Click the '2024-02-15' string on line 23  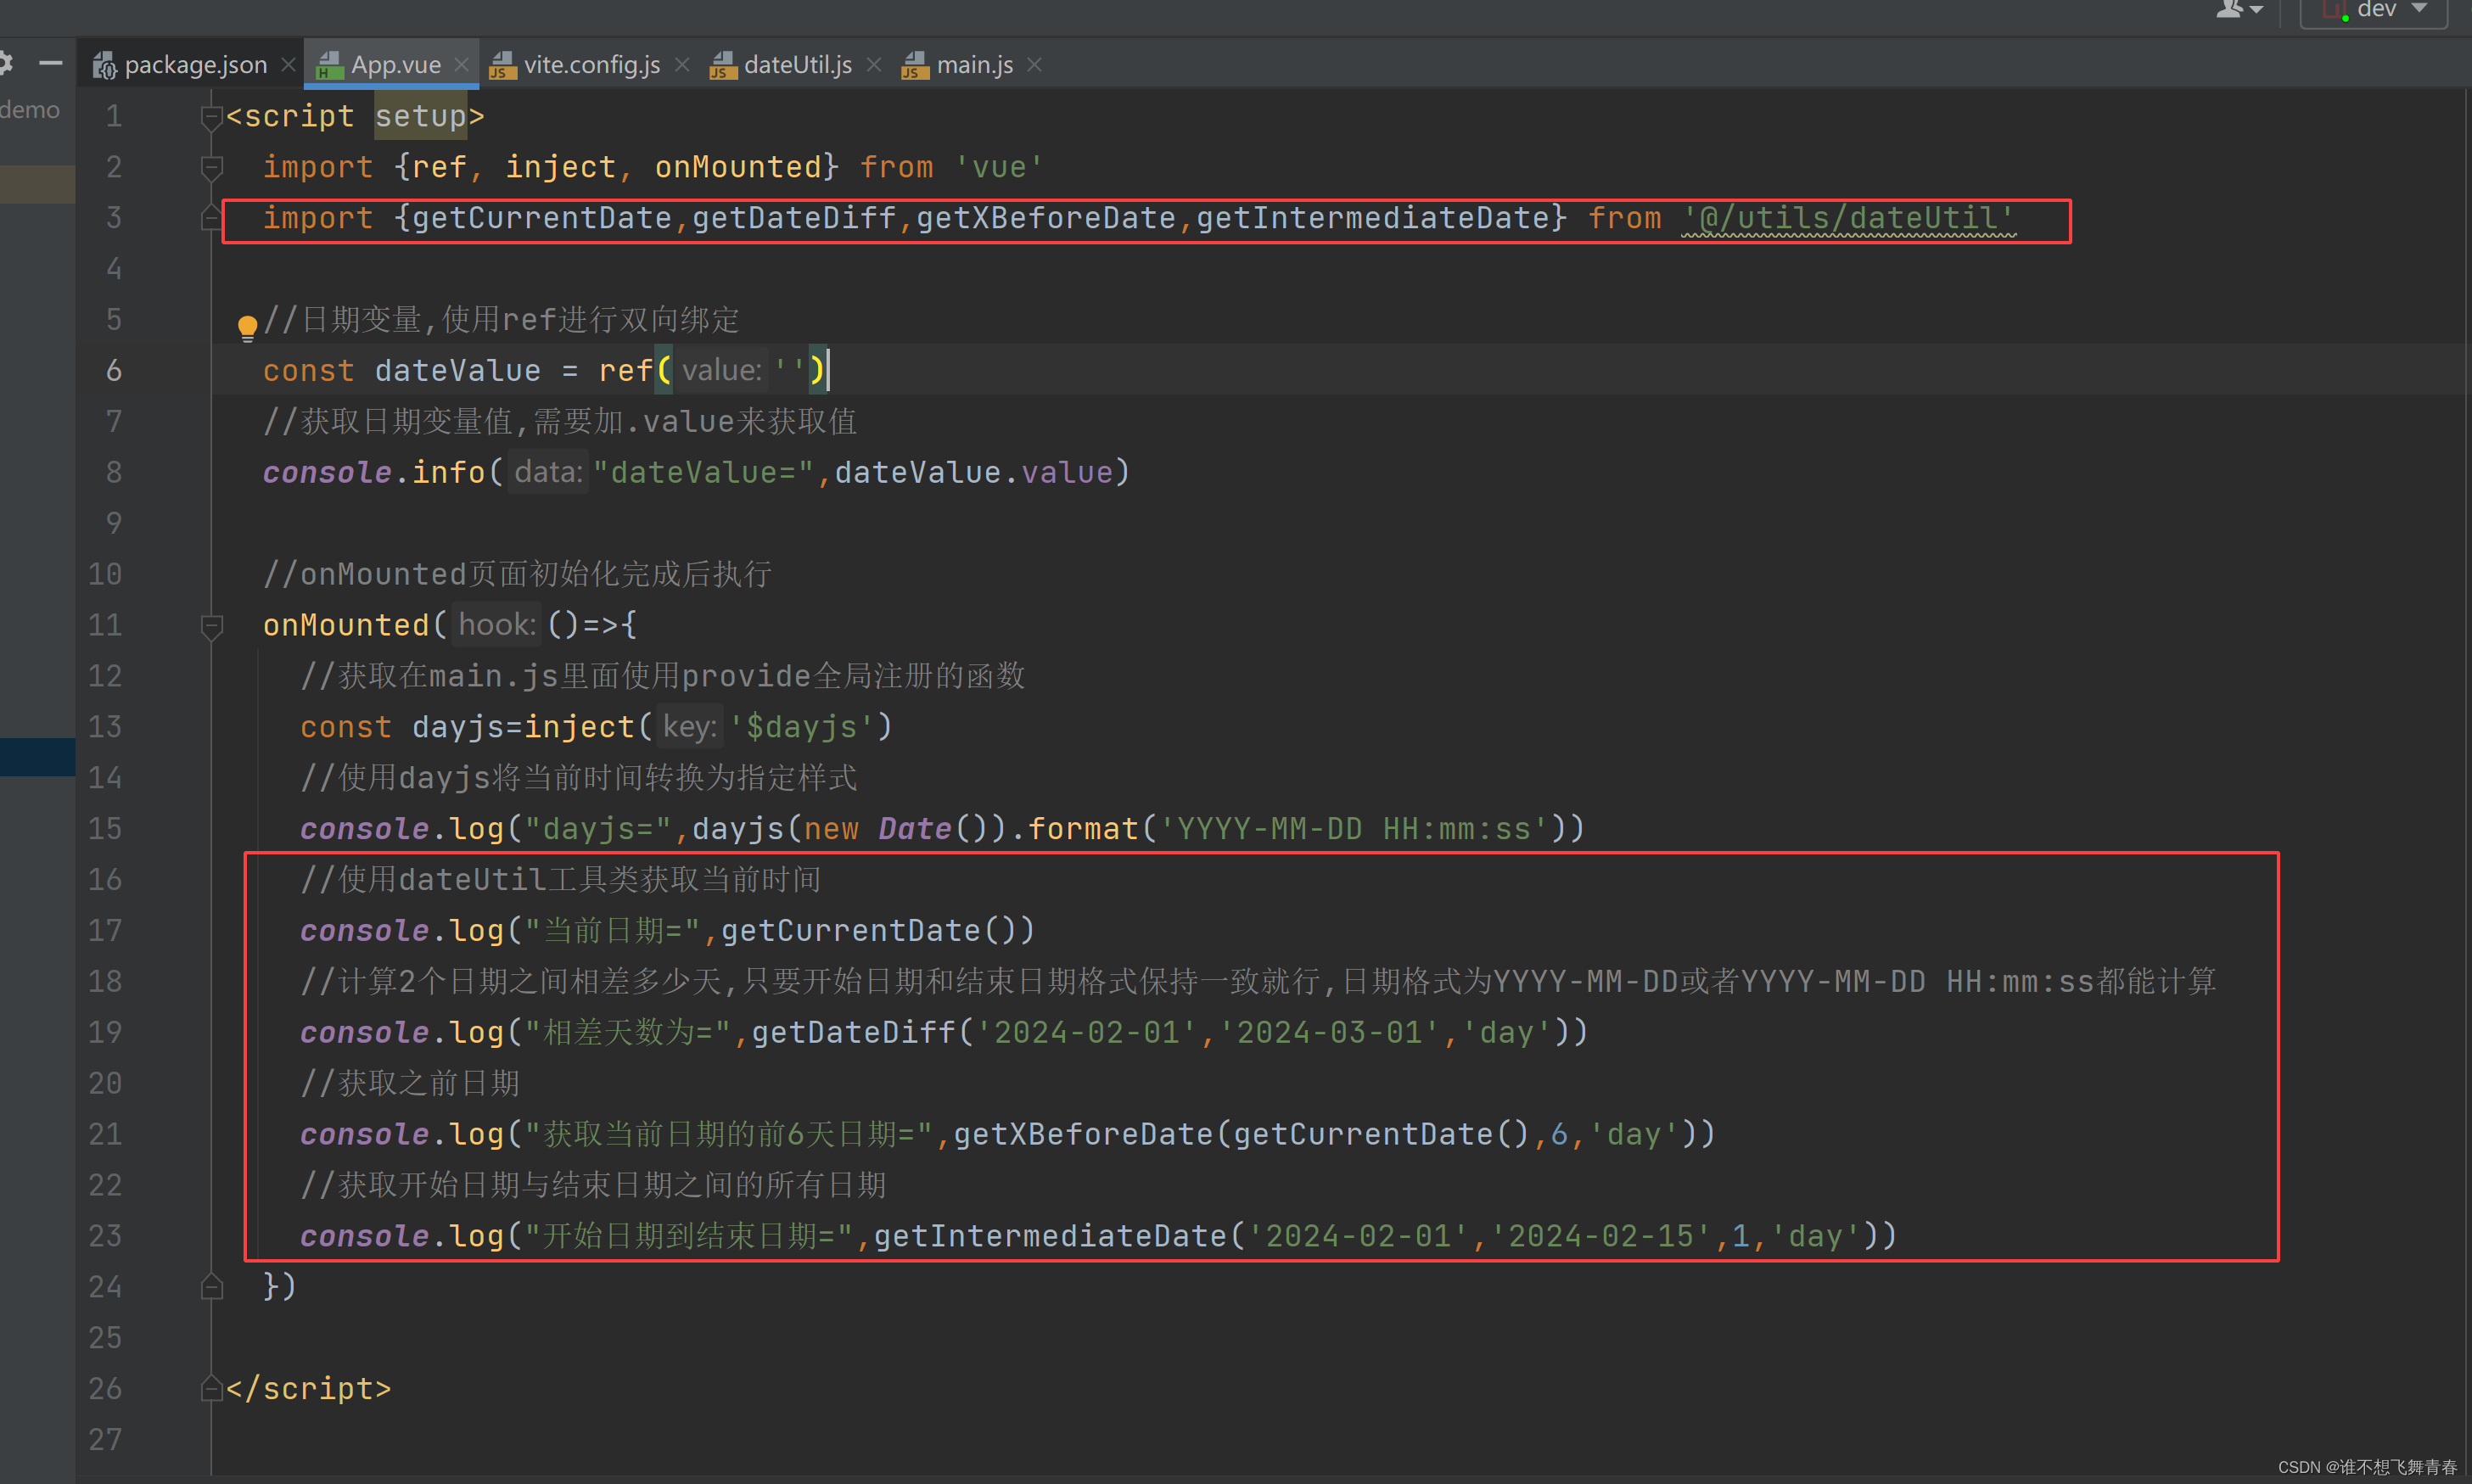coord(1601,1236)
